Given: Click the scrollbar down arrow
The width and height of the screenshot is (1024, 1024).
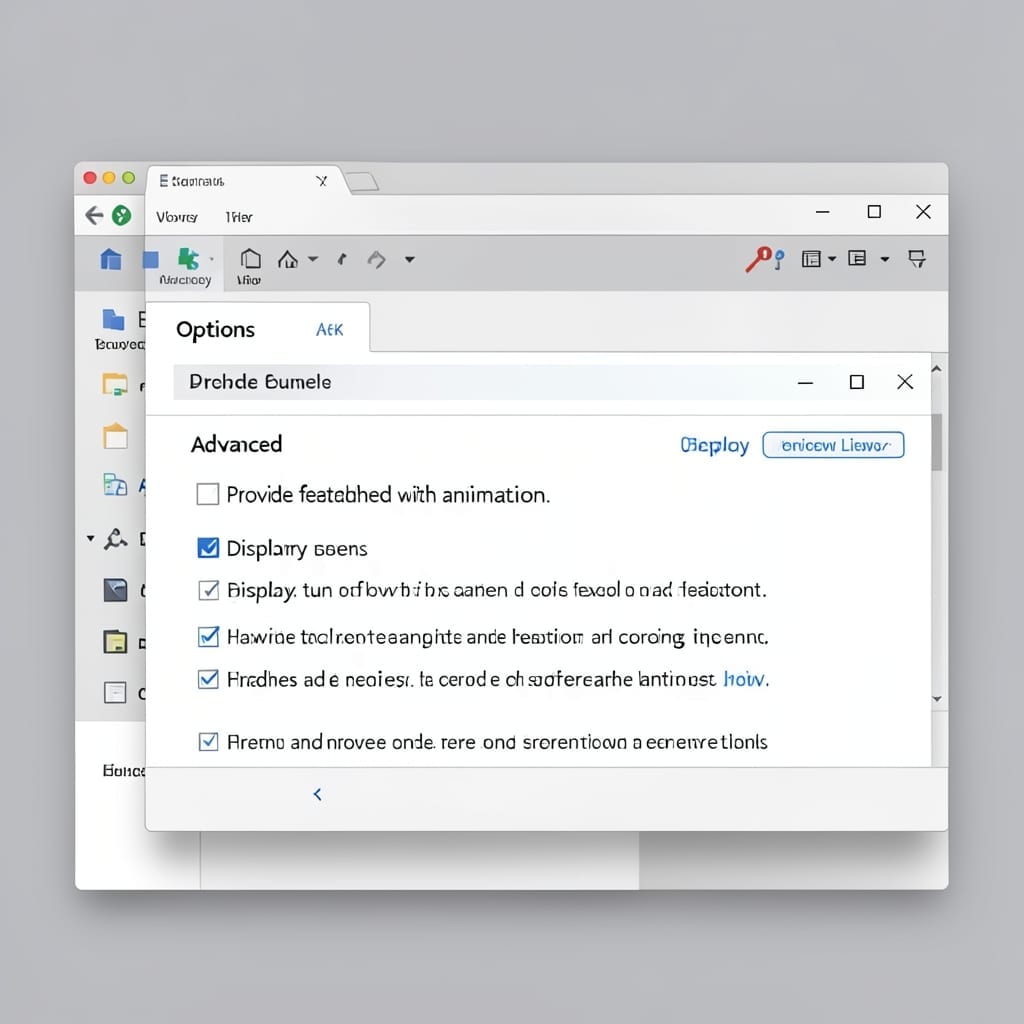Looking at the screenshot, I should pos(937,699).
